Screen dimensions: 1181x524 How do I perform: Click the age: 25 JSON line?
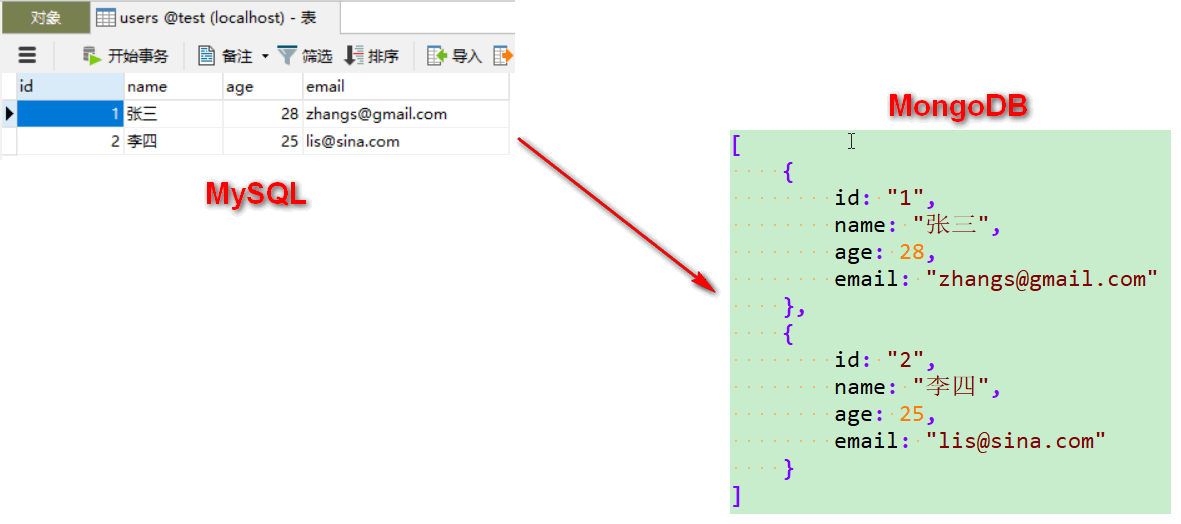tap(885, 414)
